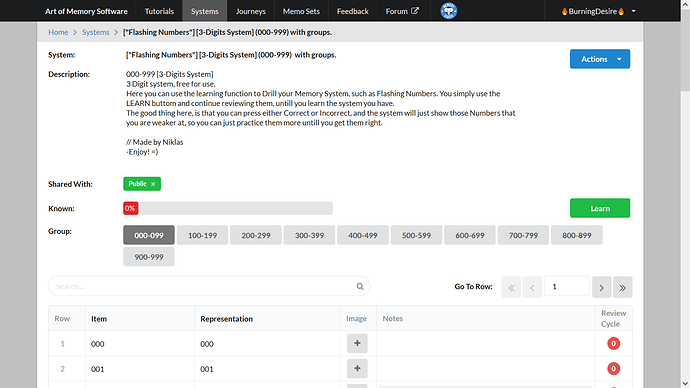Open Memo Sets in the navbar
The height and width of the screenshot is (388, 690).
tap(301, 11)
